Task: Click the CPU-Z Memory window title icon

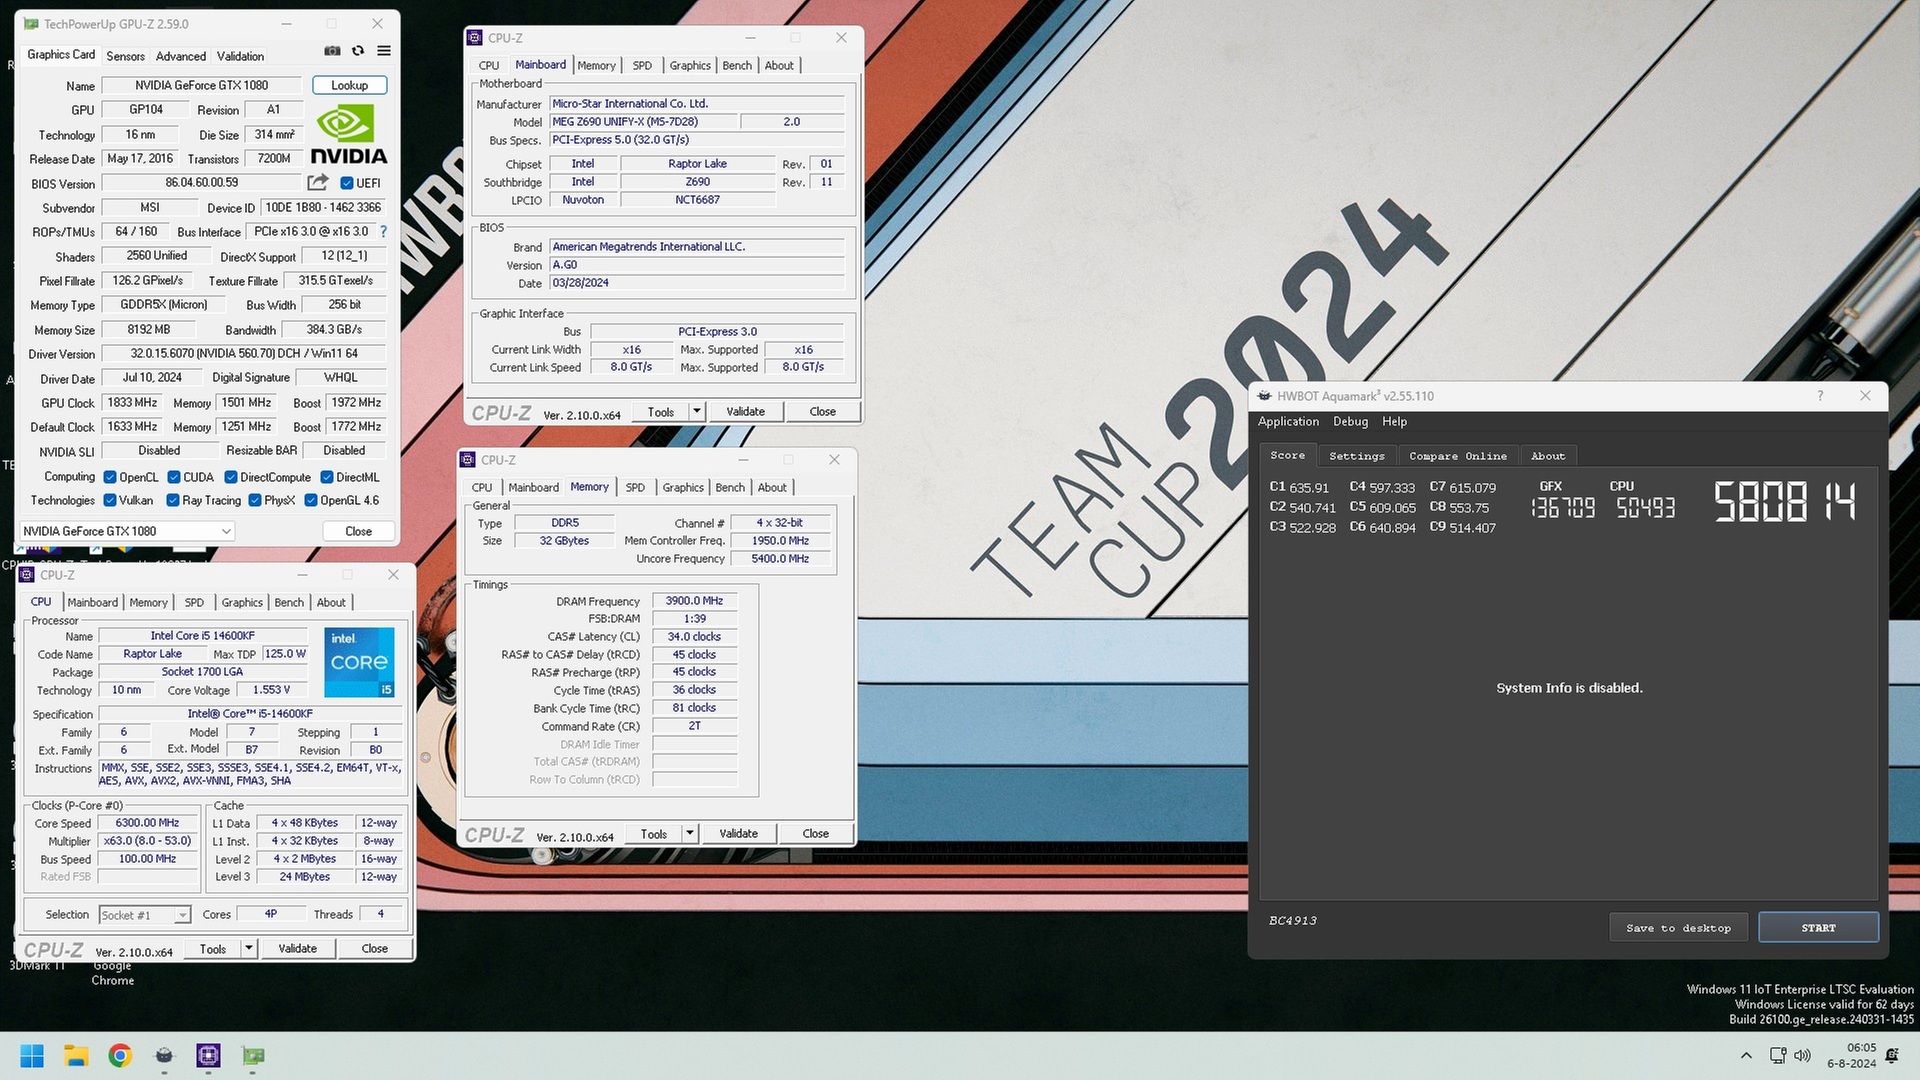Action: click(x=468, y=460)
